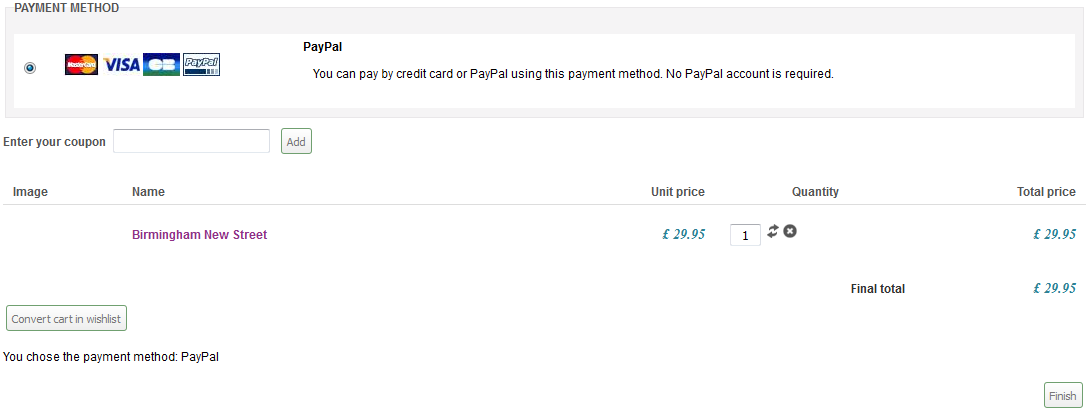Screen dimensions: 1089x416
Task: Click the Name column header
Action: [x=149, y=192]
